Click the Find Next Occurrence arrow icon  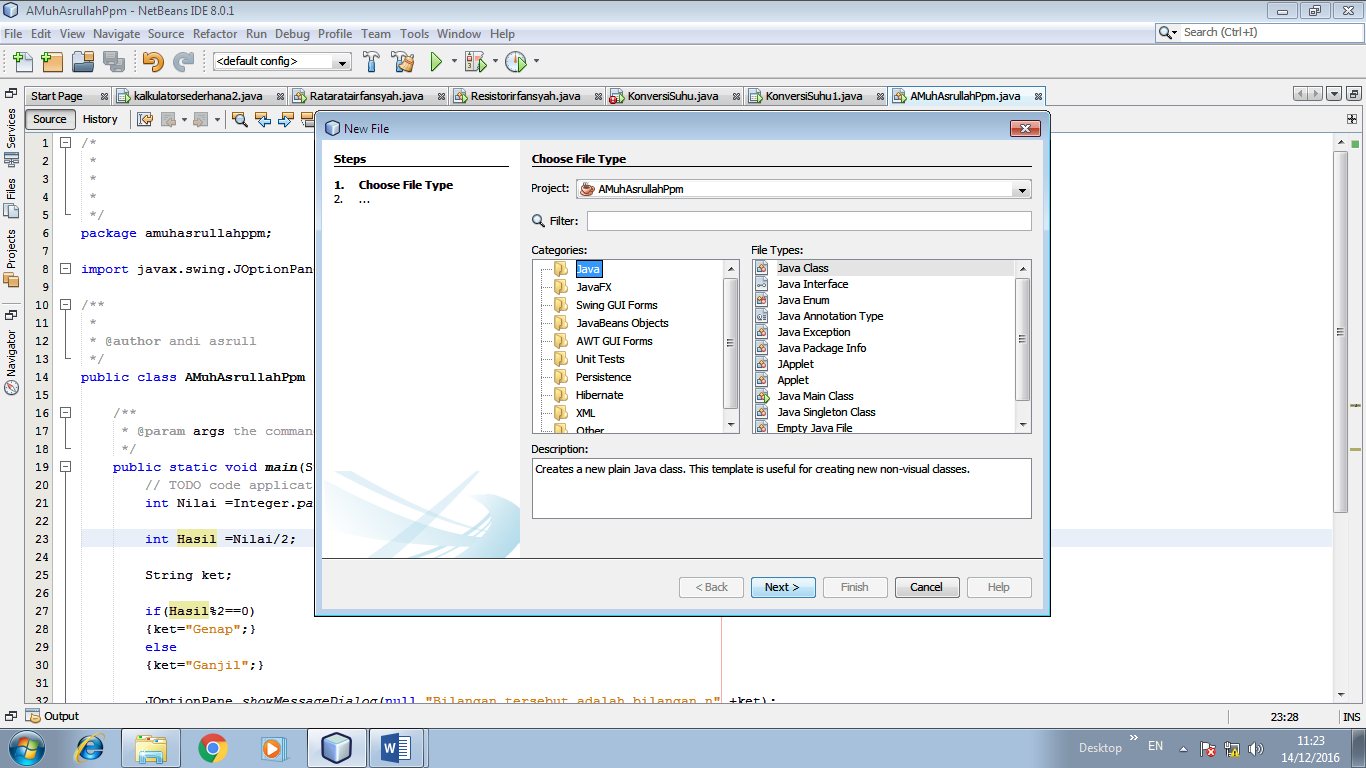[x=286, y=119]
